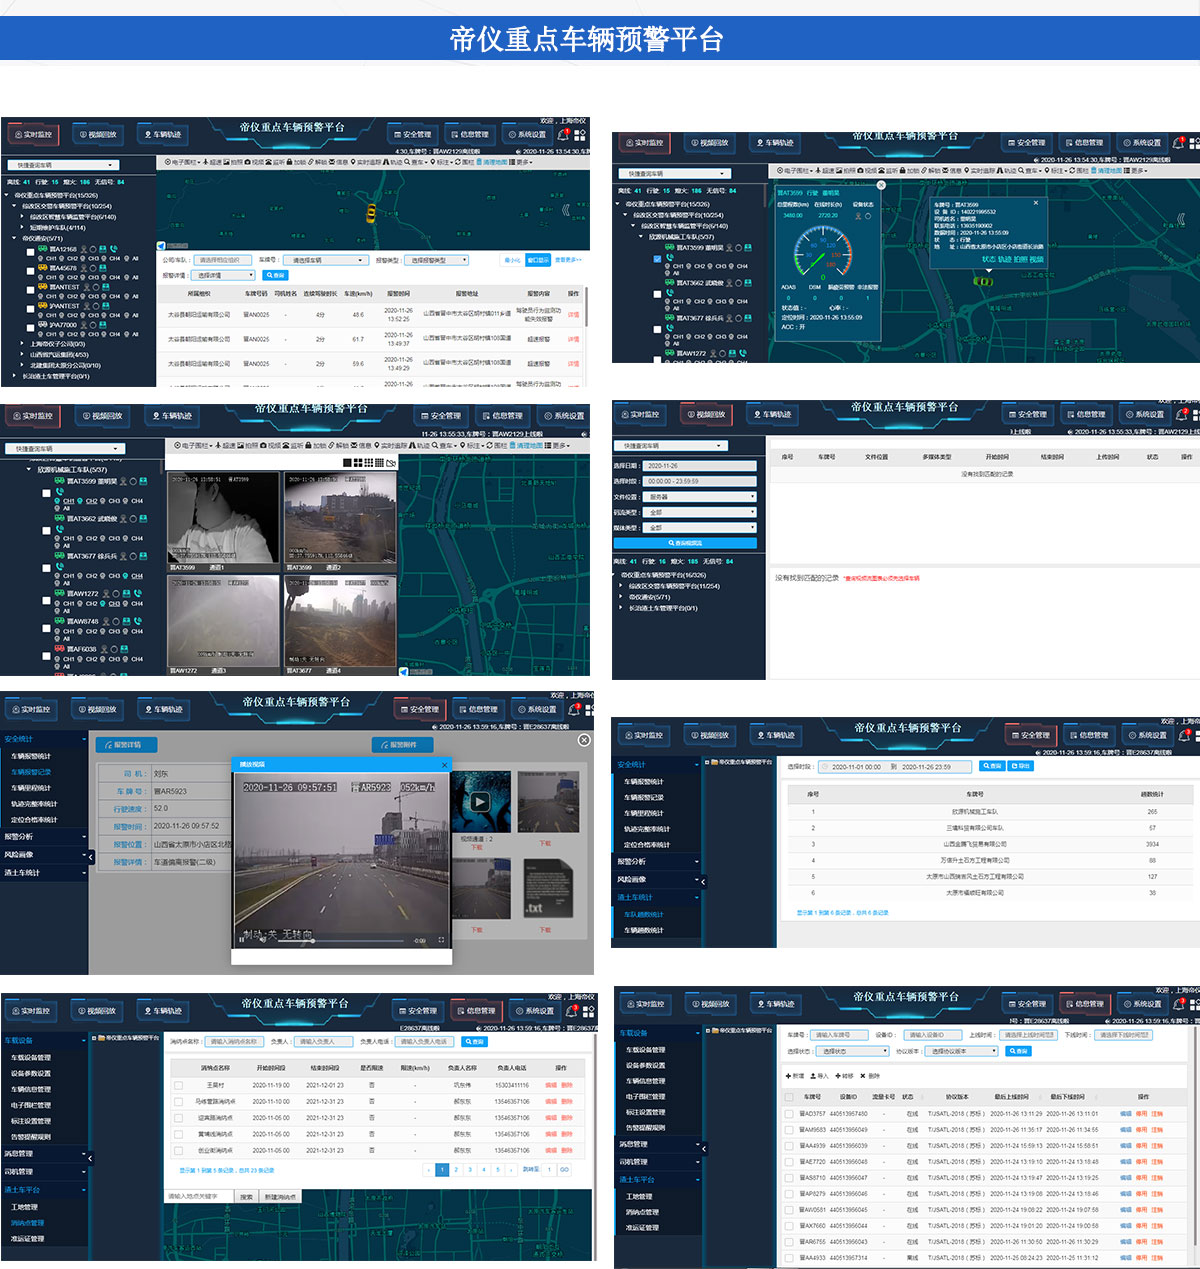Image resolution: width=1200 pixels, height=1269 pixels.
Task: Expand the 短期维护车队(4/114) tree node
Action: click(x=21, y=227)
